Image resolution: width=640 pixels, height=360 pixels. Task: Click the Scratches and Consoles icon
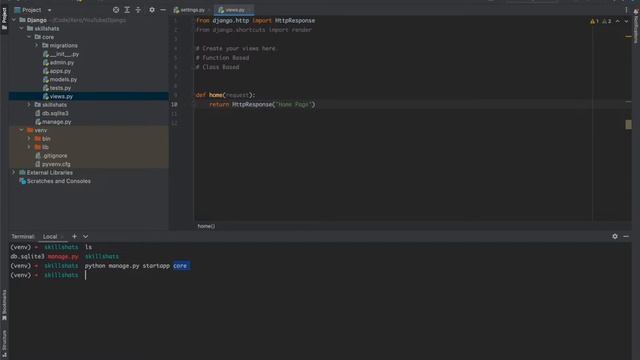[22, 181]
